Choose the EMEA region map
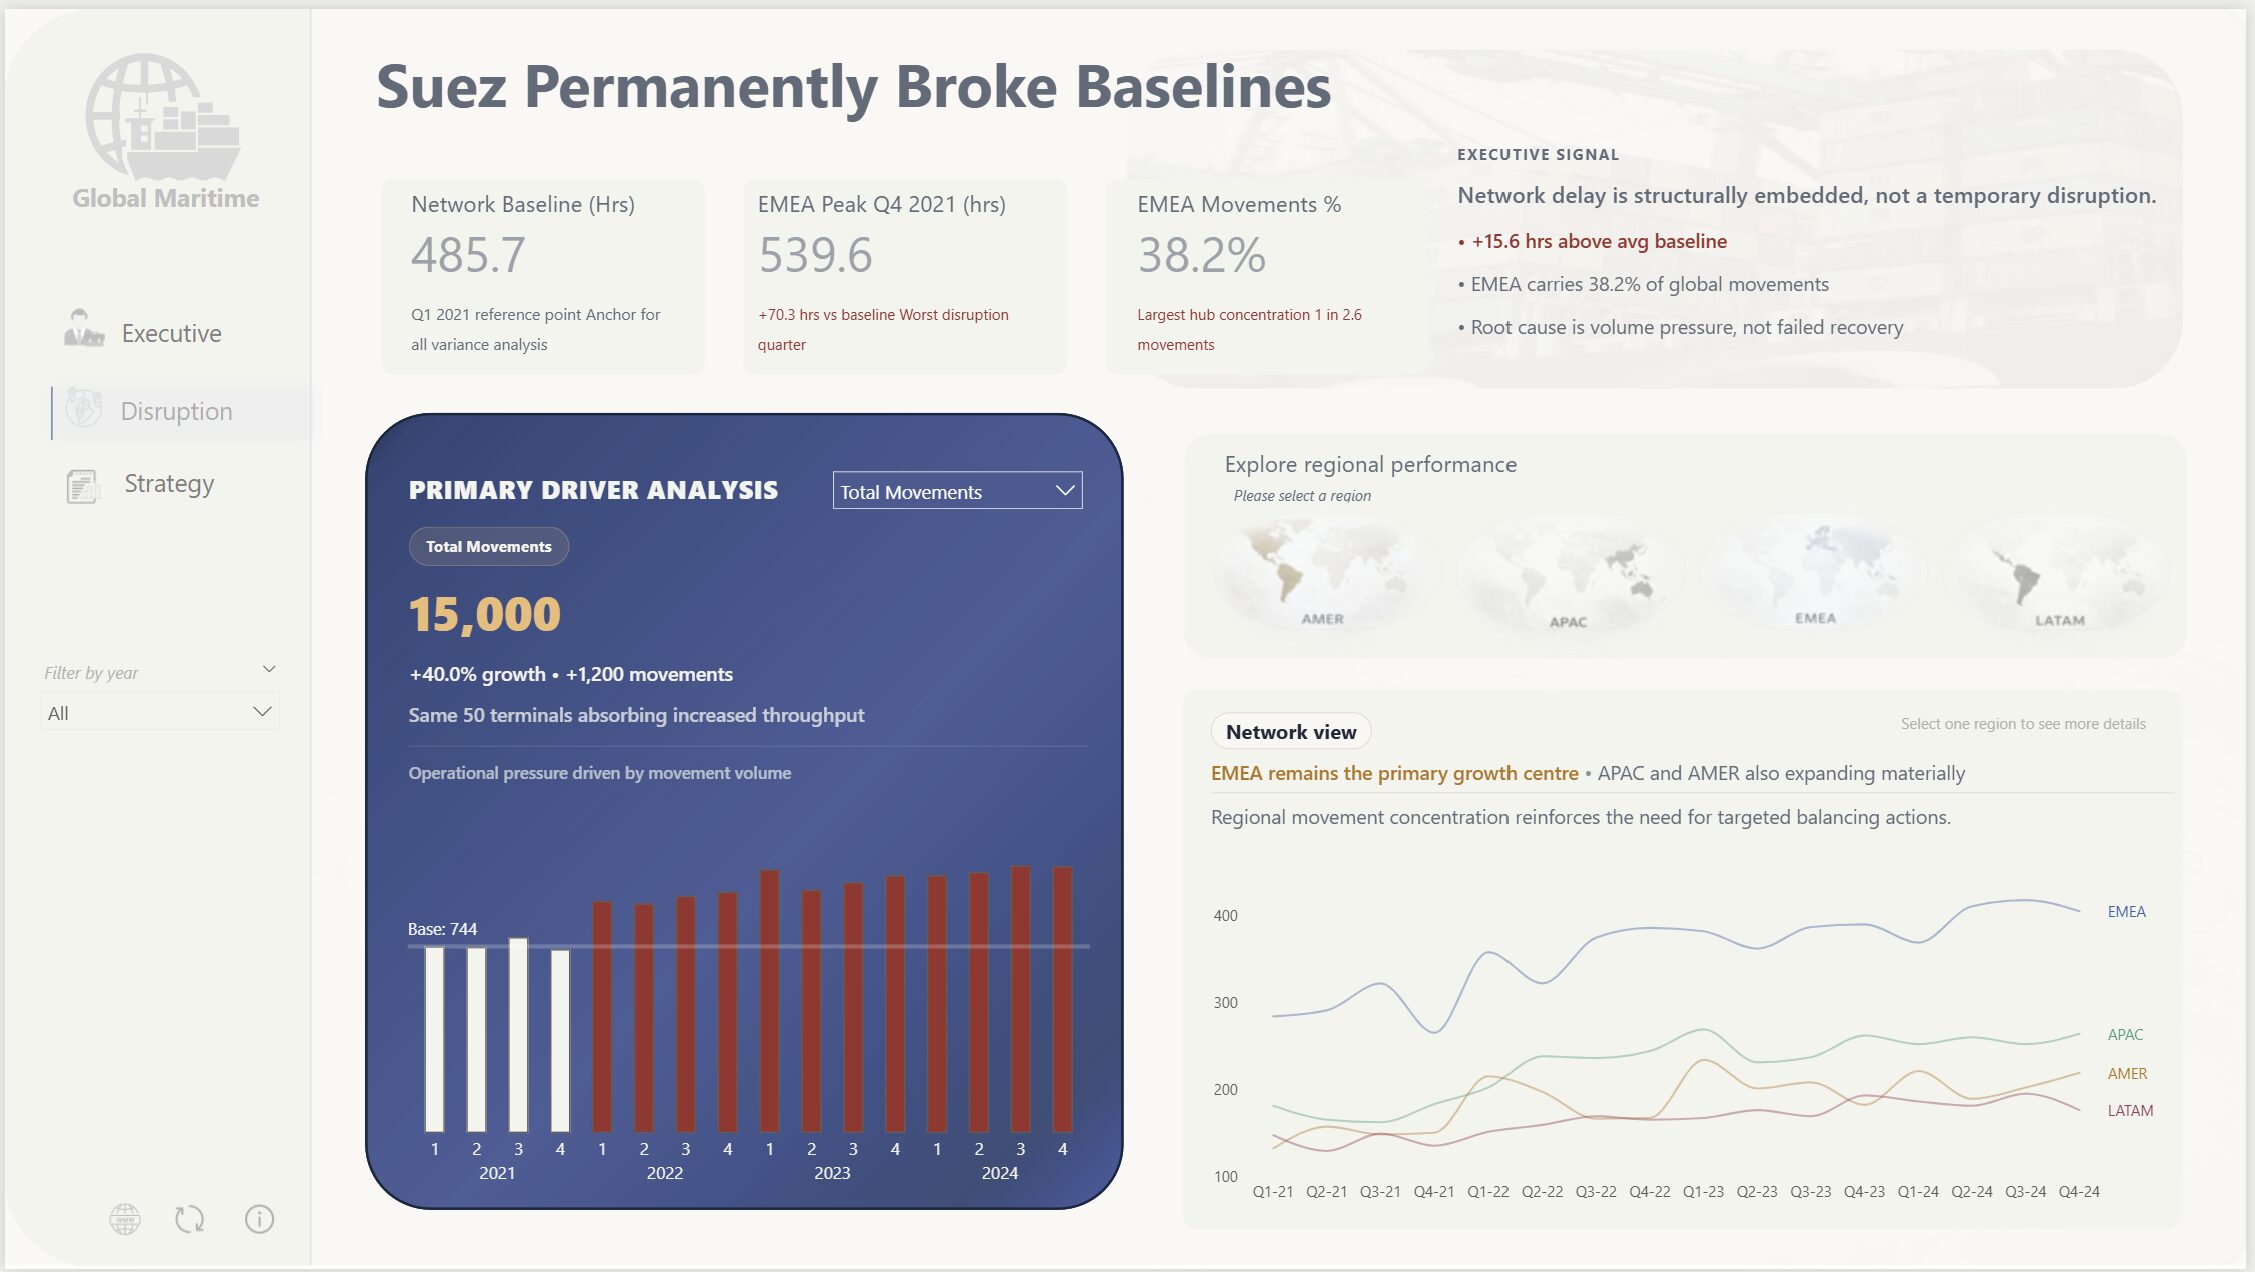 1813,572
